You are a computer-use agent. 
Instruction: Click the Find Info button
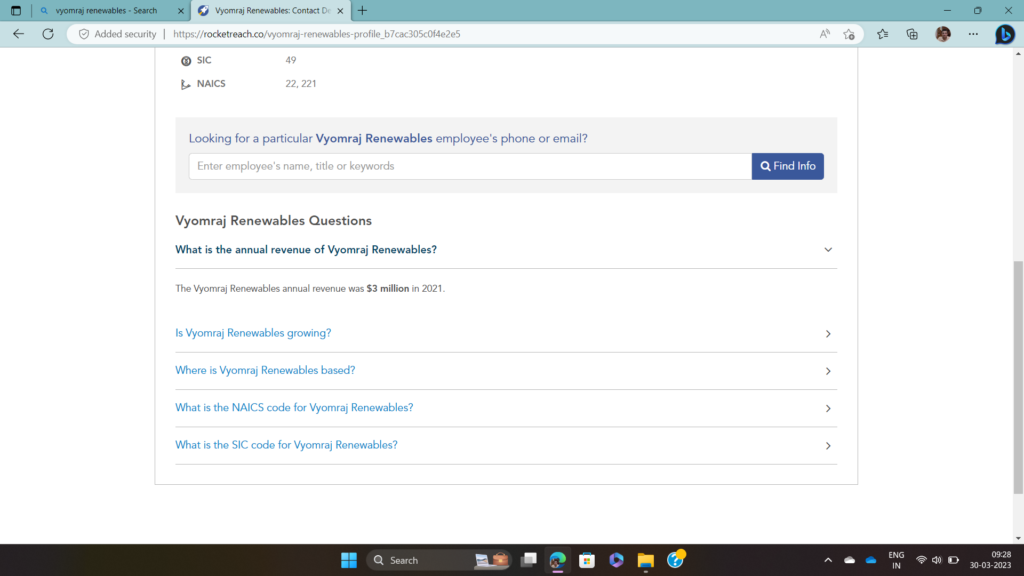pyautogui.click(x=788, y=167)
